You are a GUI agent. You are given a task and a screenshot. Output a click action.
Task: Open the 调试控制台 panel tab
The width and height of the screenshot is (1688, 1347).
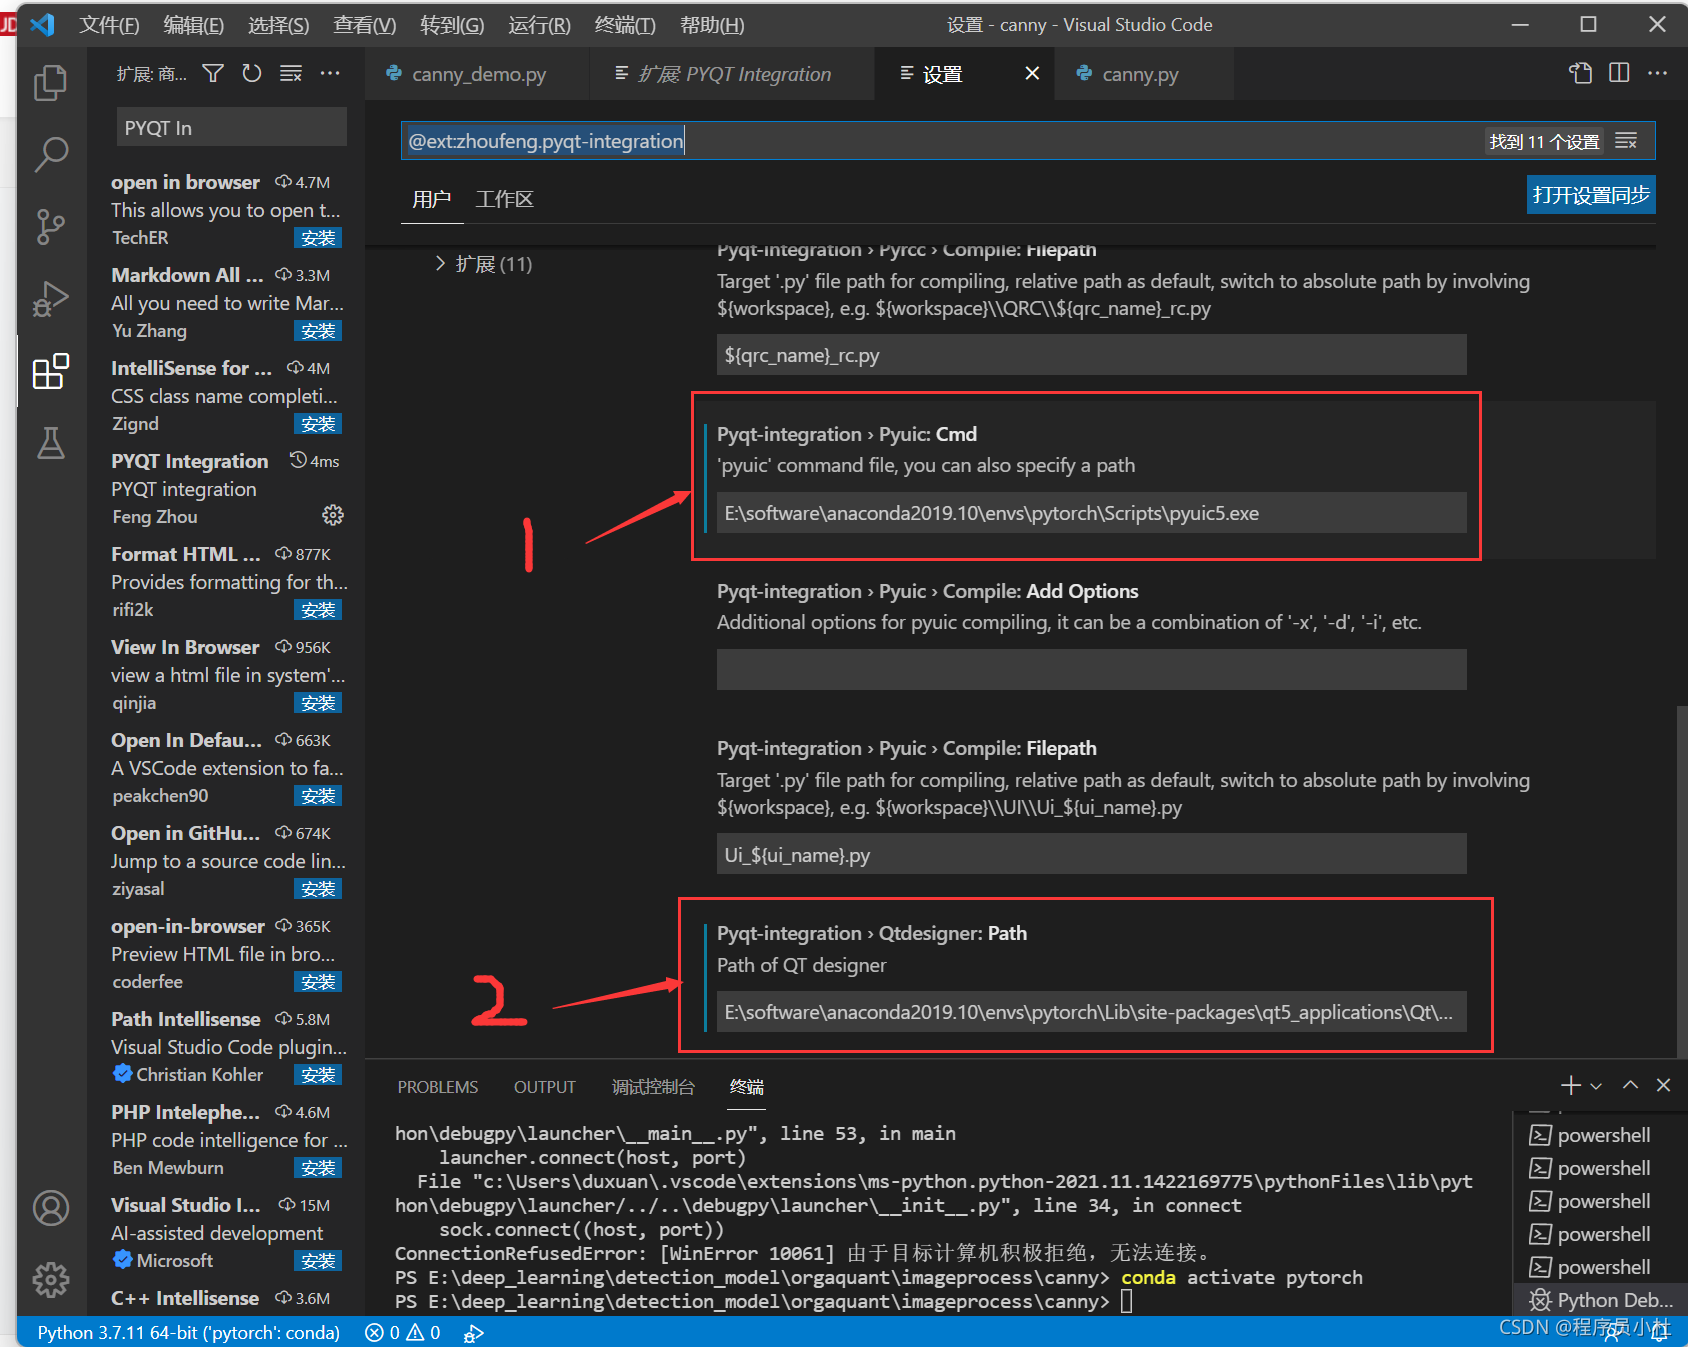coord(653,1087)
